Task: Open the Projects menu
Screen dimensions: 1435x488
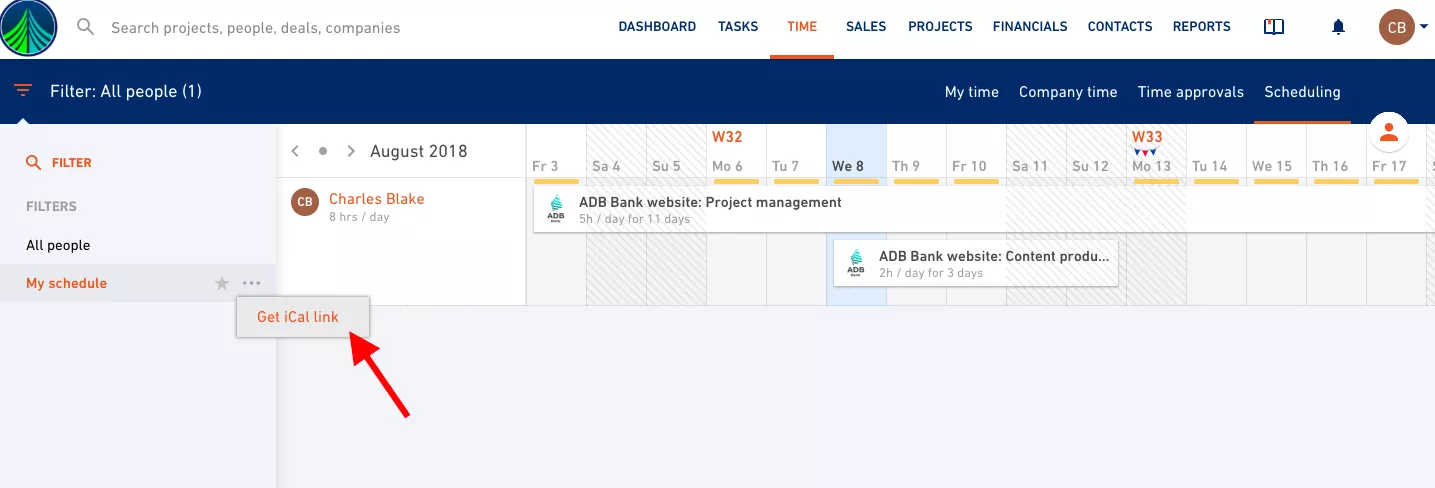Action: pos(940,27)
